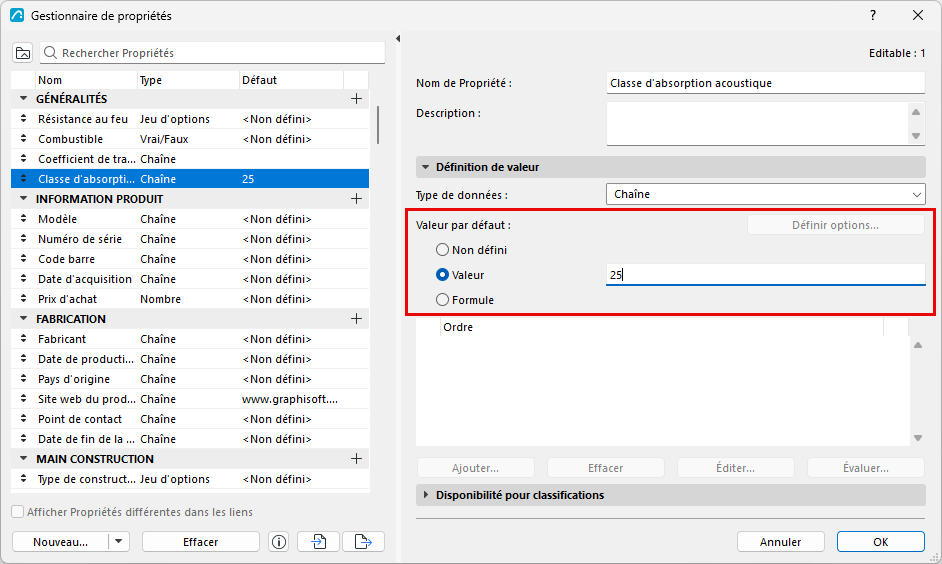Select the Formule radio option
Viewport: 942px width, 564px height.
click(x=442, y=300)
